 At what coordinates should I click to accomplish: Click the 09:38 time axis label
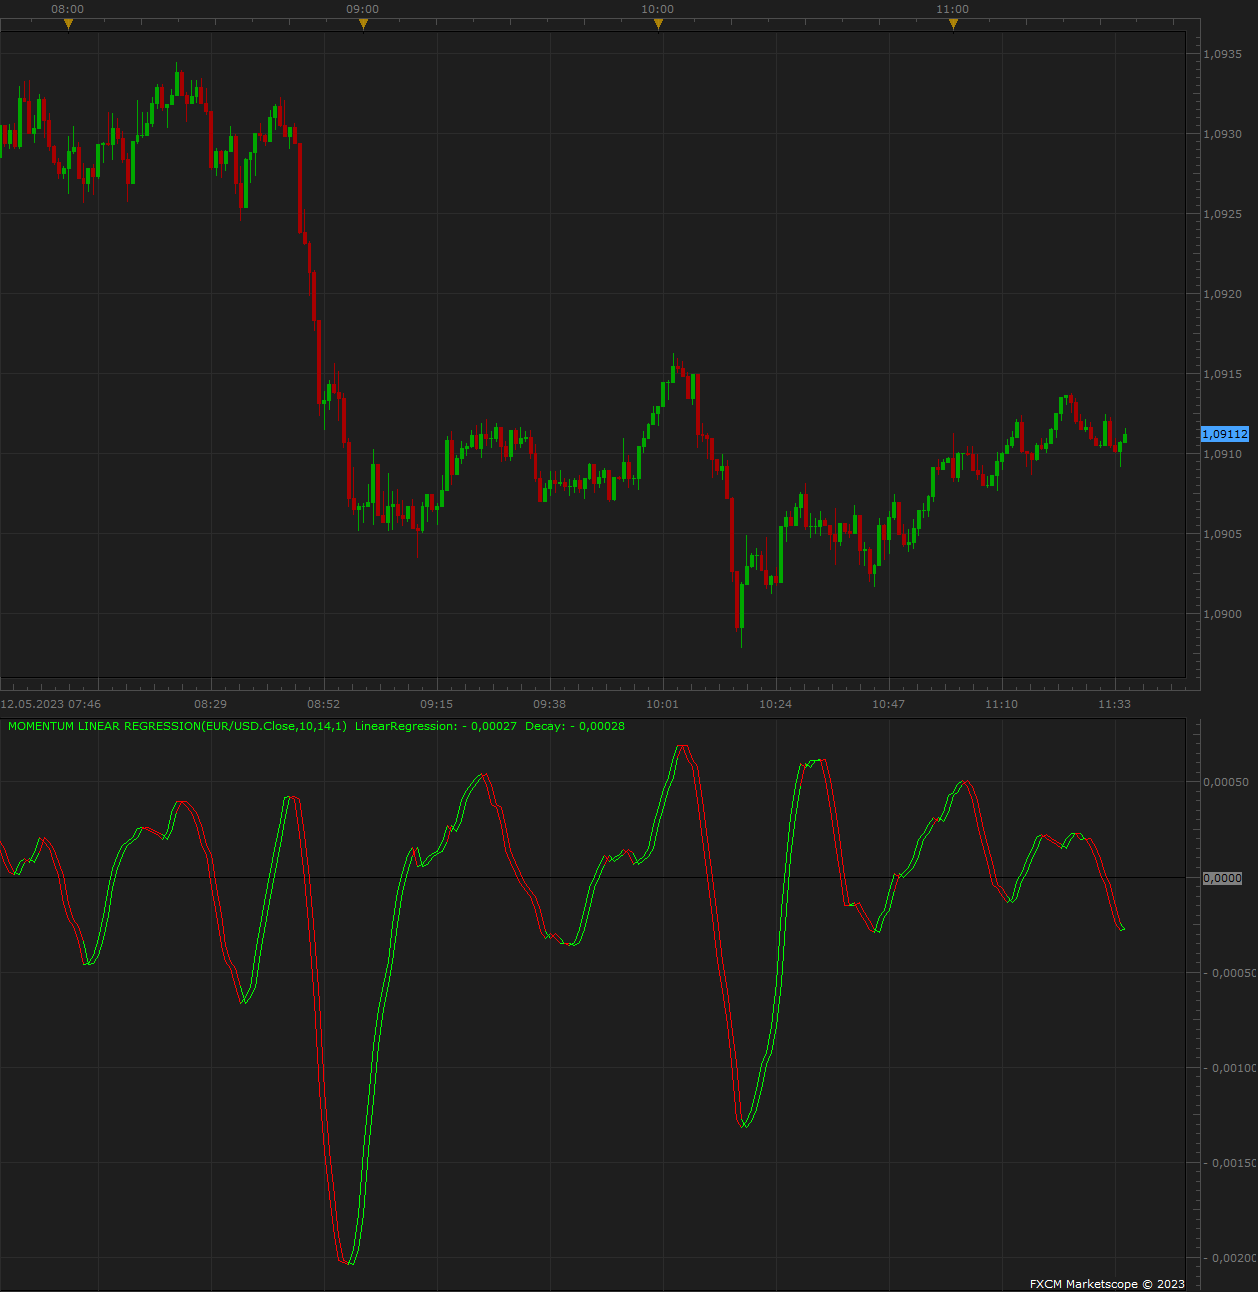(550, 704)
